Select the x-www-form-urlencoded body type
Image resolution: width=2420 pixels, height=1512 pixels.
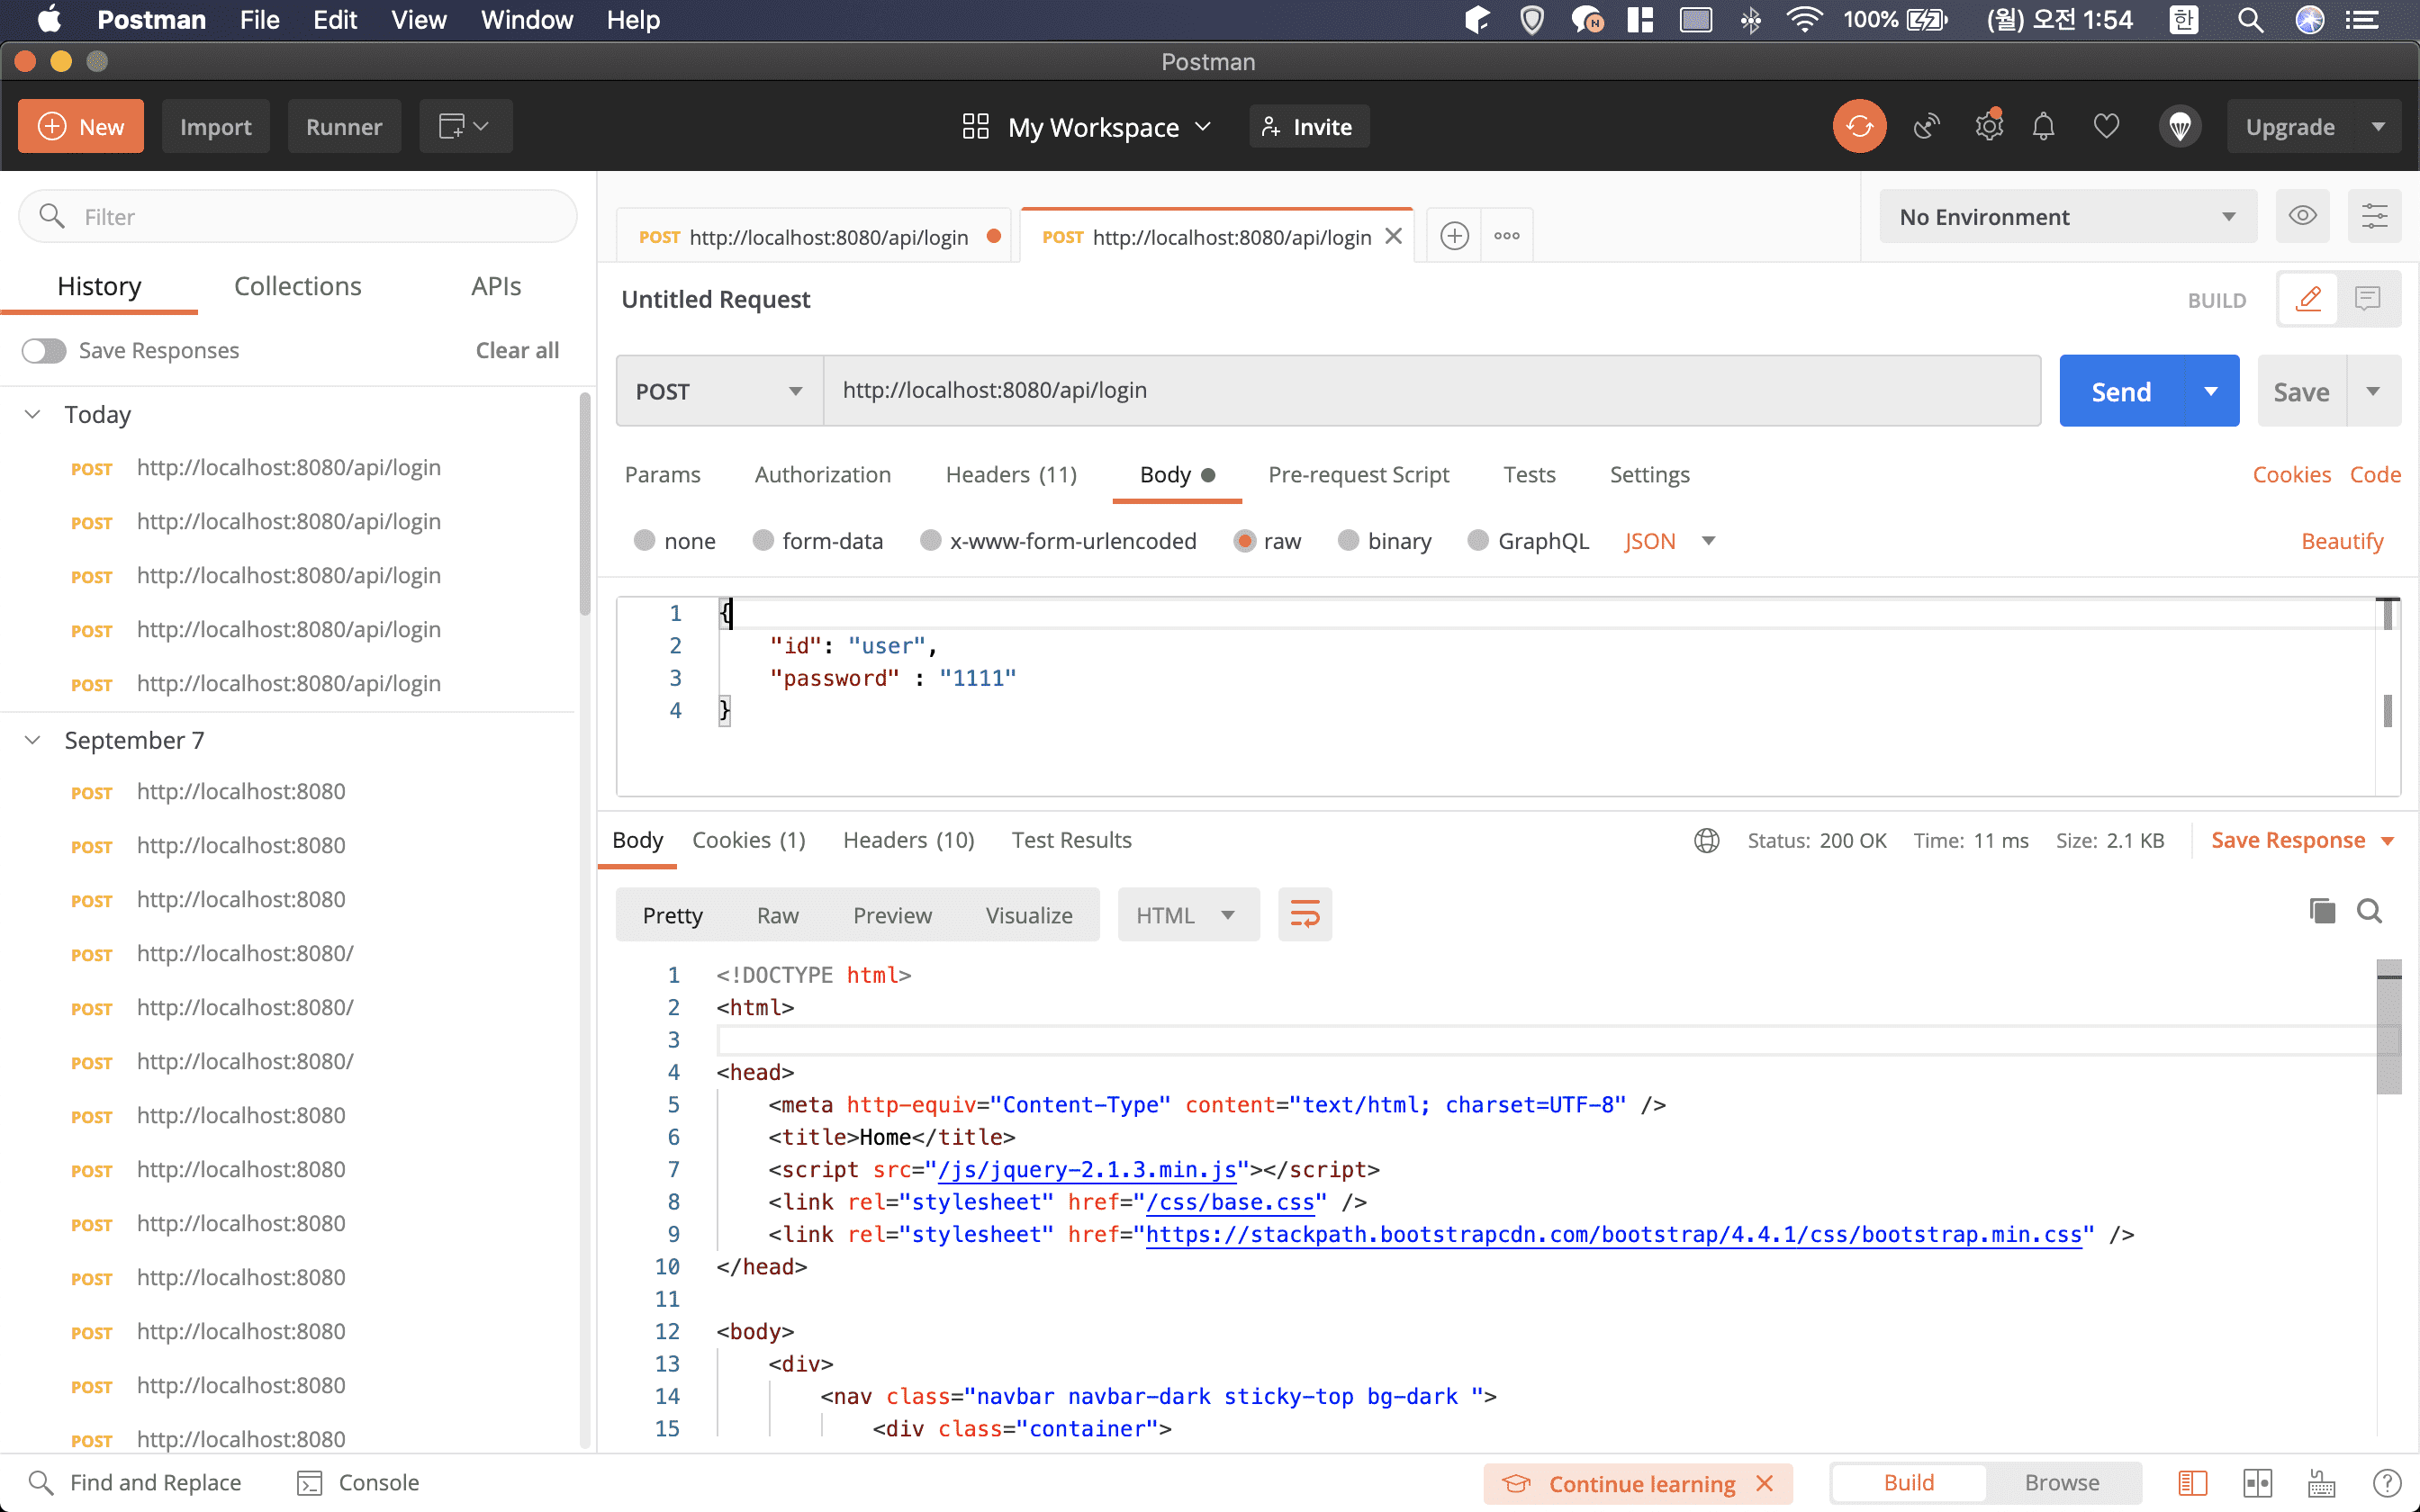coord(931,540)
